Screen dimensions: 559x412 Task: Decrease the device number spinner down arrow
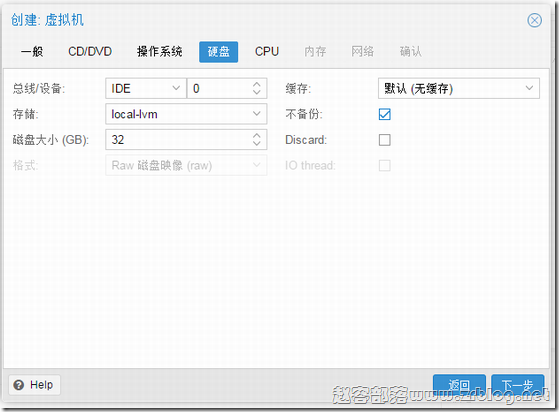pyautogui.click(x=257, y=92)
